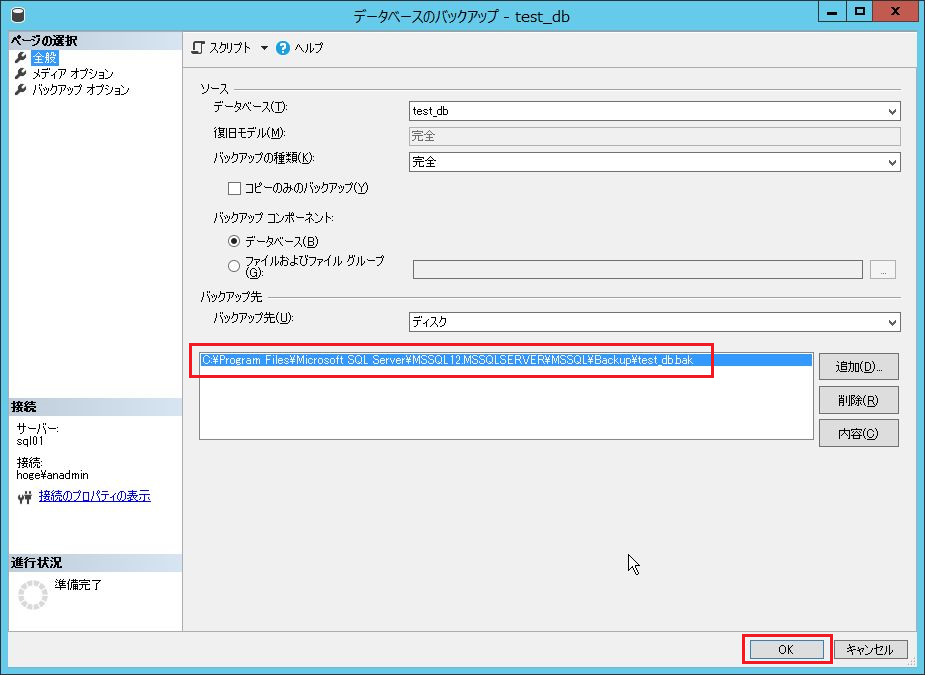The width and height of the screenshot is (925, 675).
Task: Open 接続のプロパティの表示 link
Action: coord(94,496)
